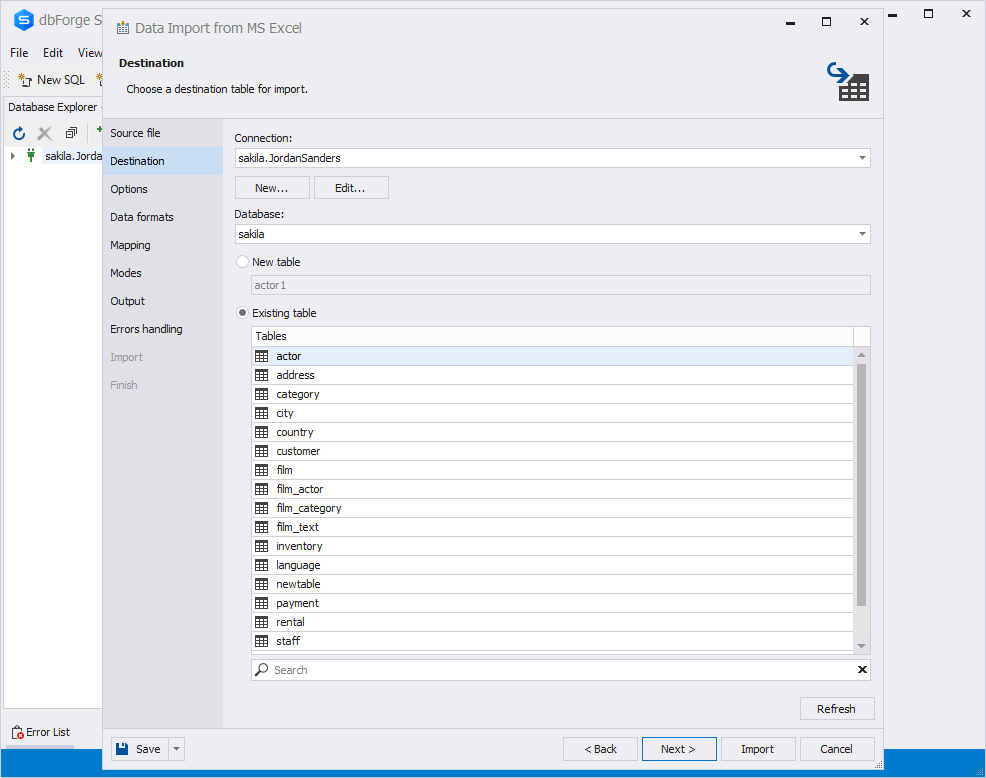Click the New SQL toolbar button

coord(52,80)
